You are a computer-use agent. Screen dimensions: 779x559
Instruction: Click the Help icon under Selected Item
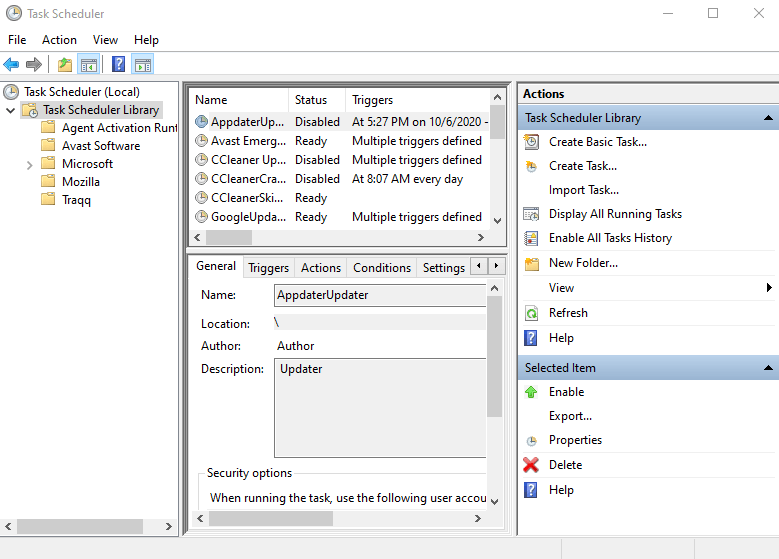coord(531,490)
